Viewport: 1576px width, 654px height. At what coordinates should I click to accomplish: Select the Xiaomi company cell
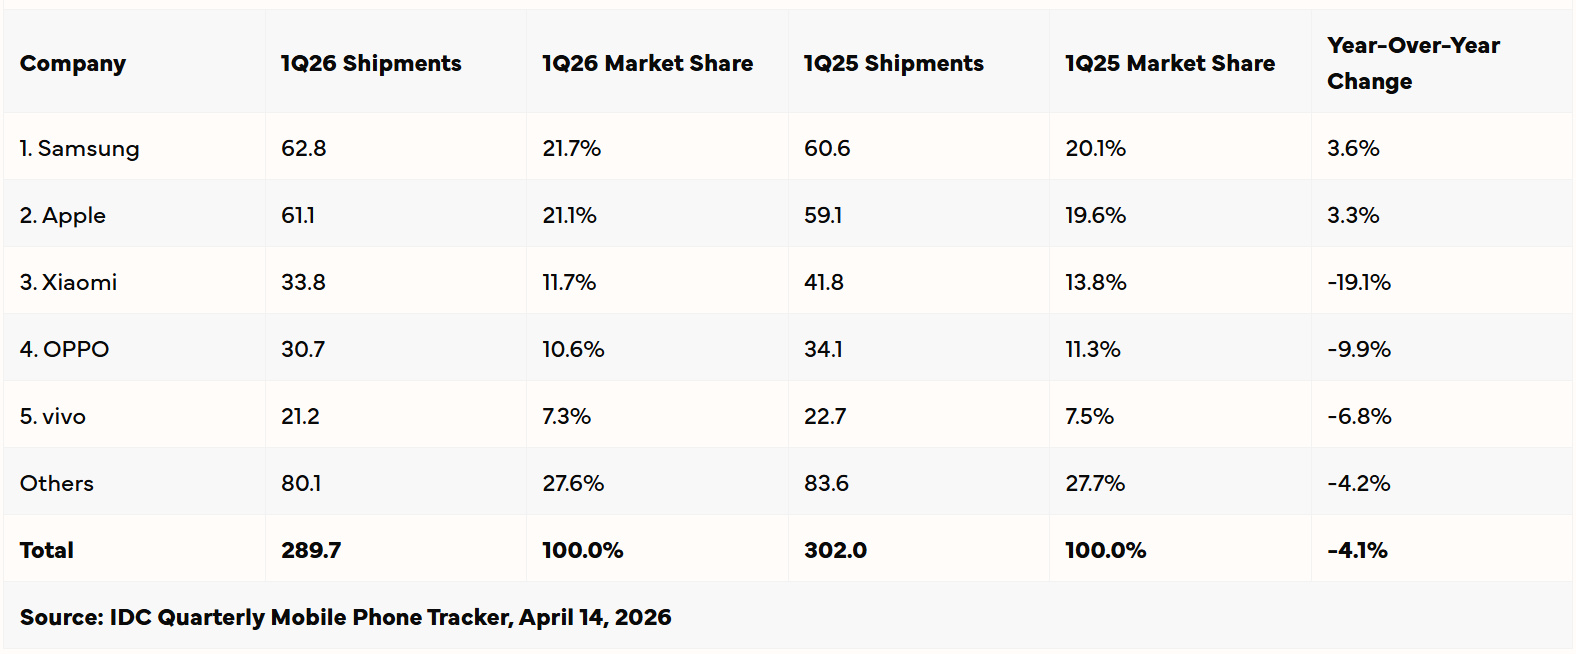pos(68,283)
